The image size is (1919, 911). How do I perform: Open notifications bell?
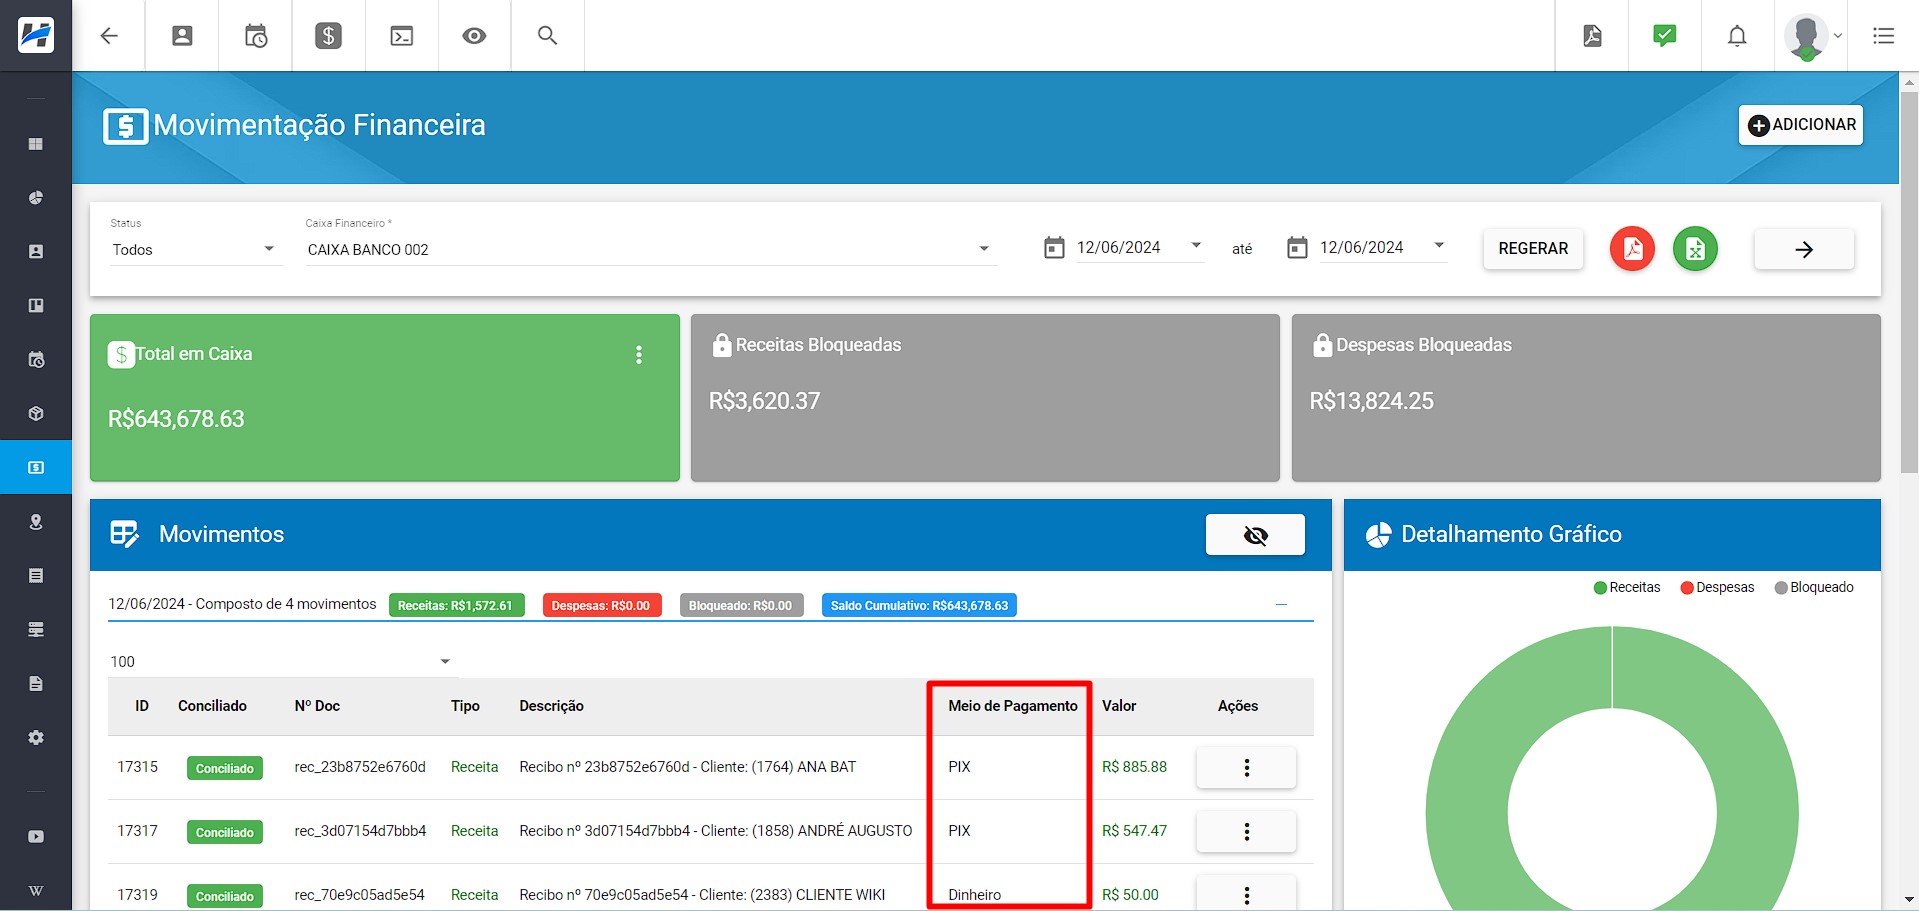pyautogui.click(x=1738, y=36)
